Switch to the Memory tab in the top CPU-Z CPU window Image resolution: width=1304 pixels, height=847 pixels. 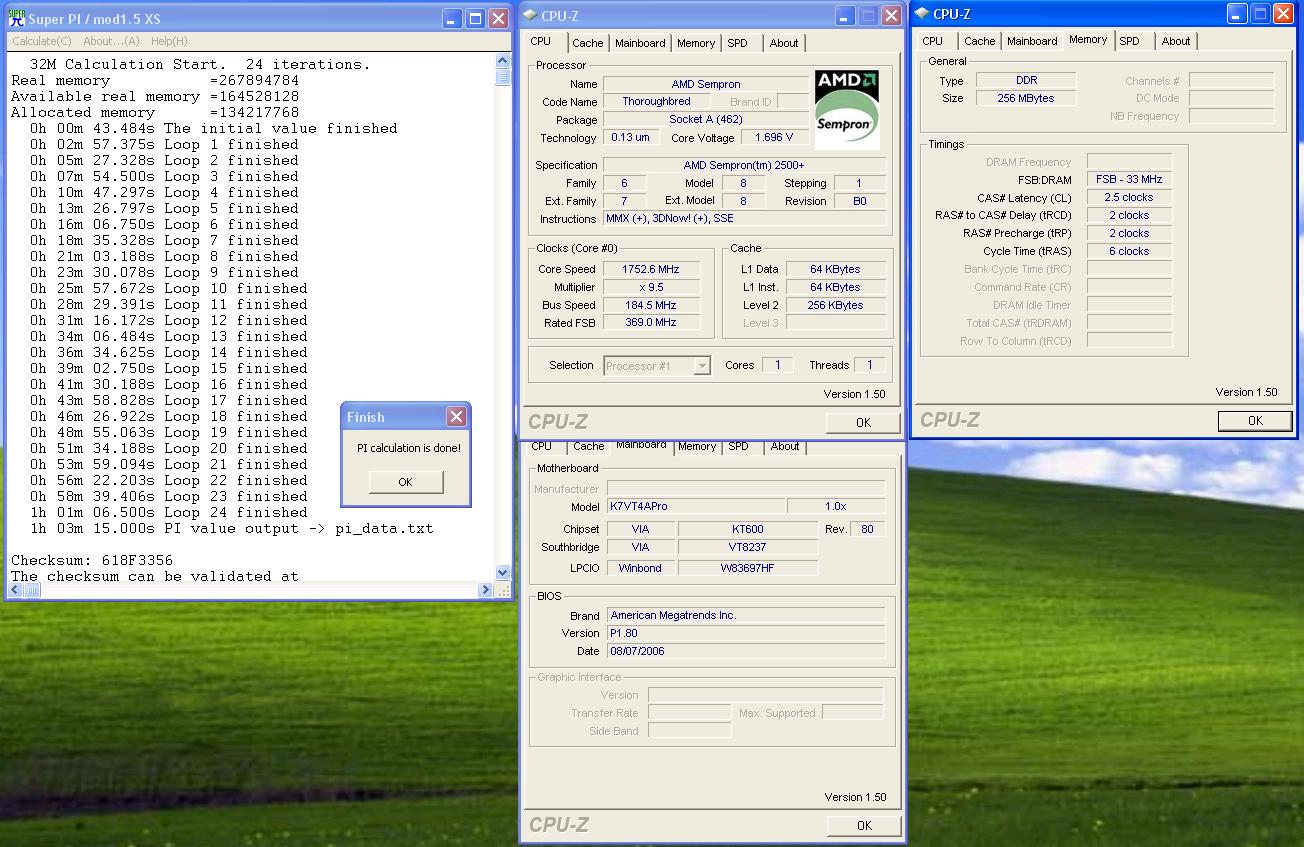(x=696, y=43)
